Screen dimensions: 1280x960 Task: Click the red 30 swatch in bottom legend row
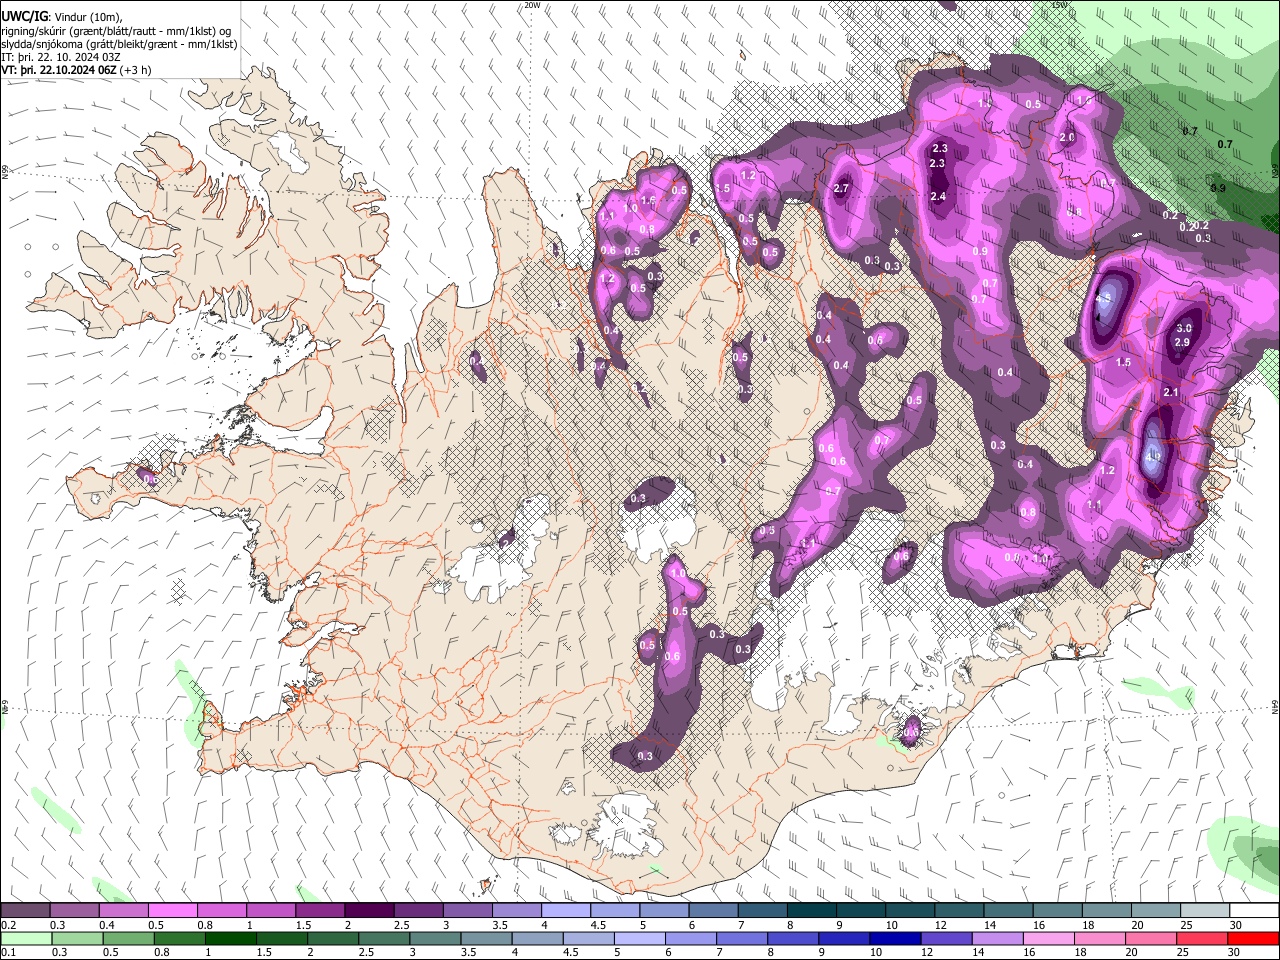point(1252,938)
